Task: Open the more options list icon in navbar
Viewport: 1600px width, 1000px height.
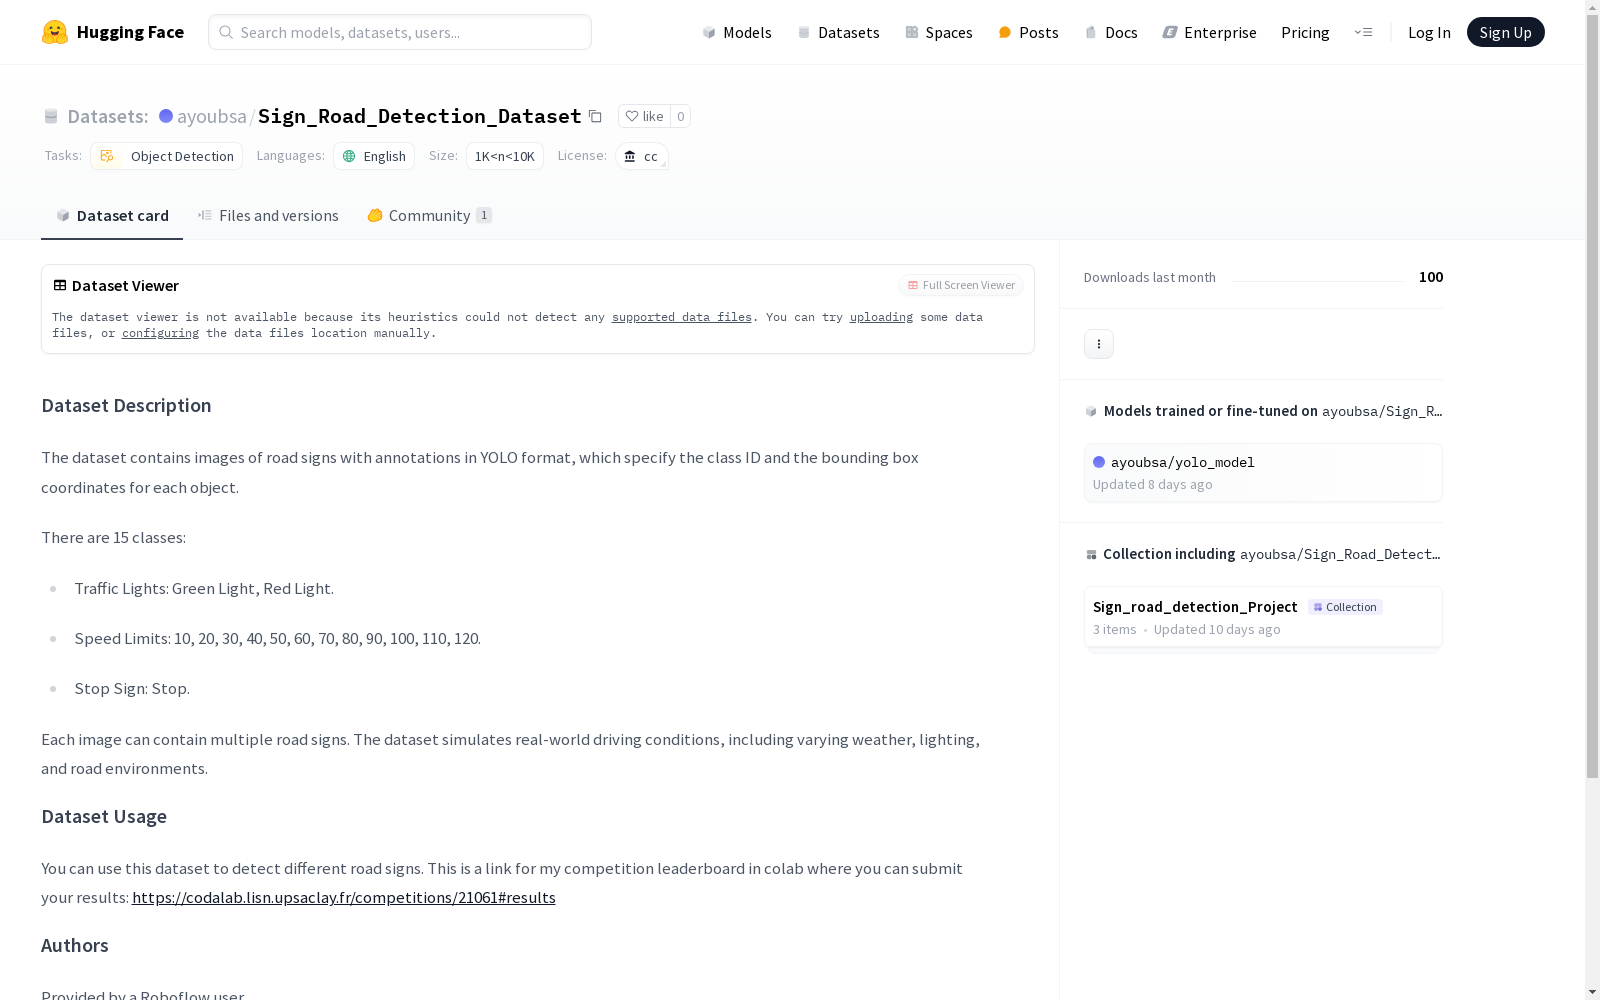Action: (x=1363, y=32)
